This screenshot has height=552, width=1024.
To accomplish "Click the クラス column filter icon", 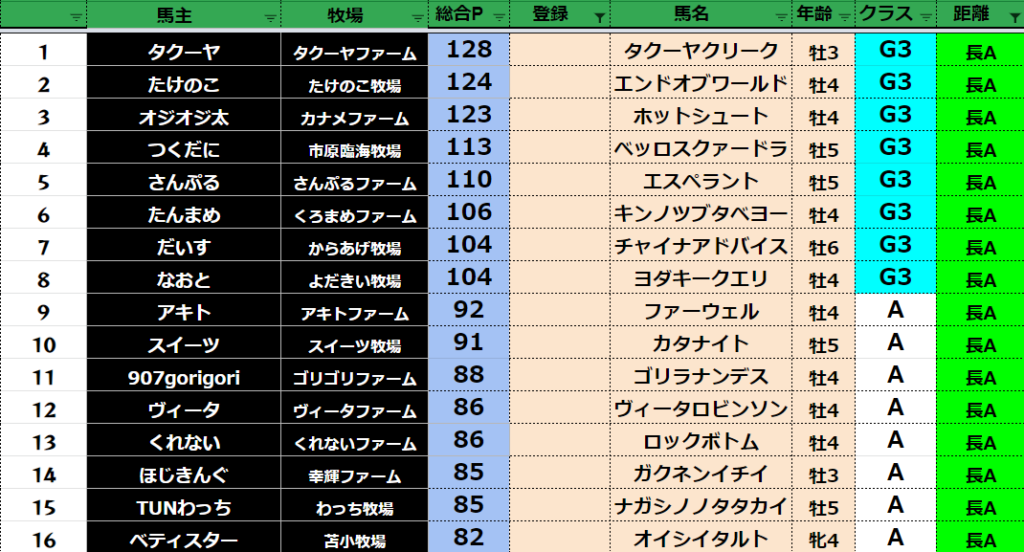I will point(925,16).
